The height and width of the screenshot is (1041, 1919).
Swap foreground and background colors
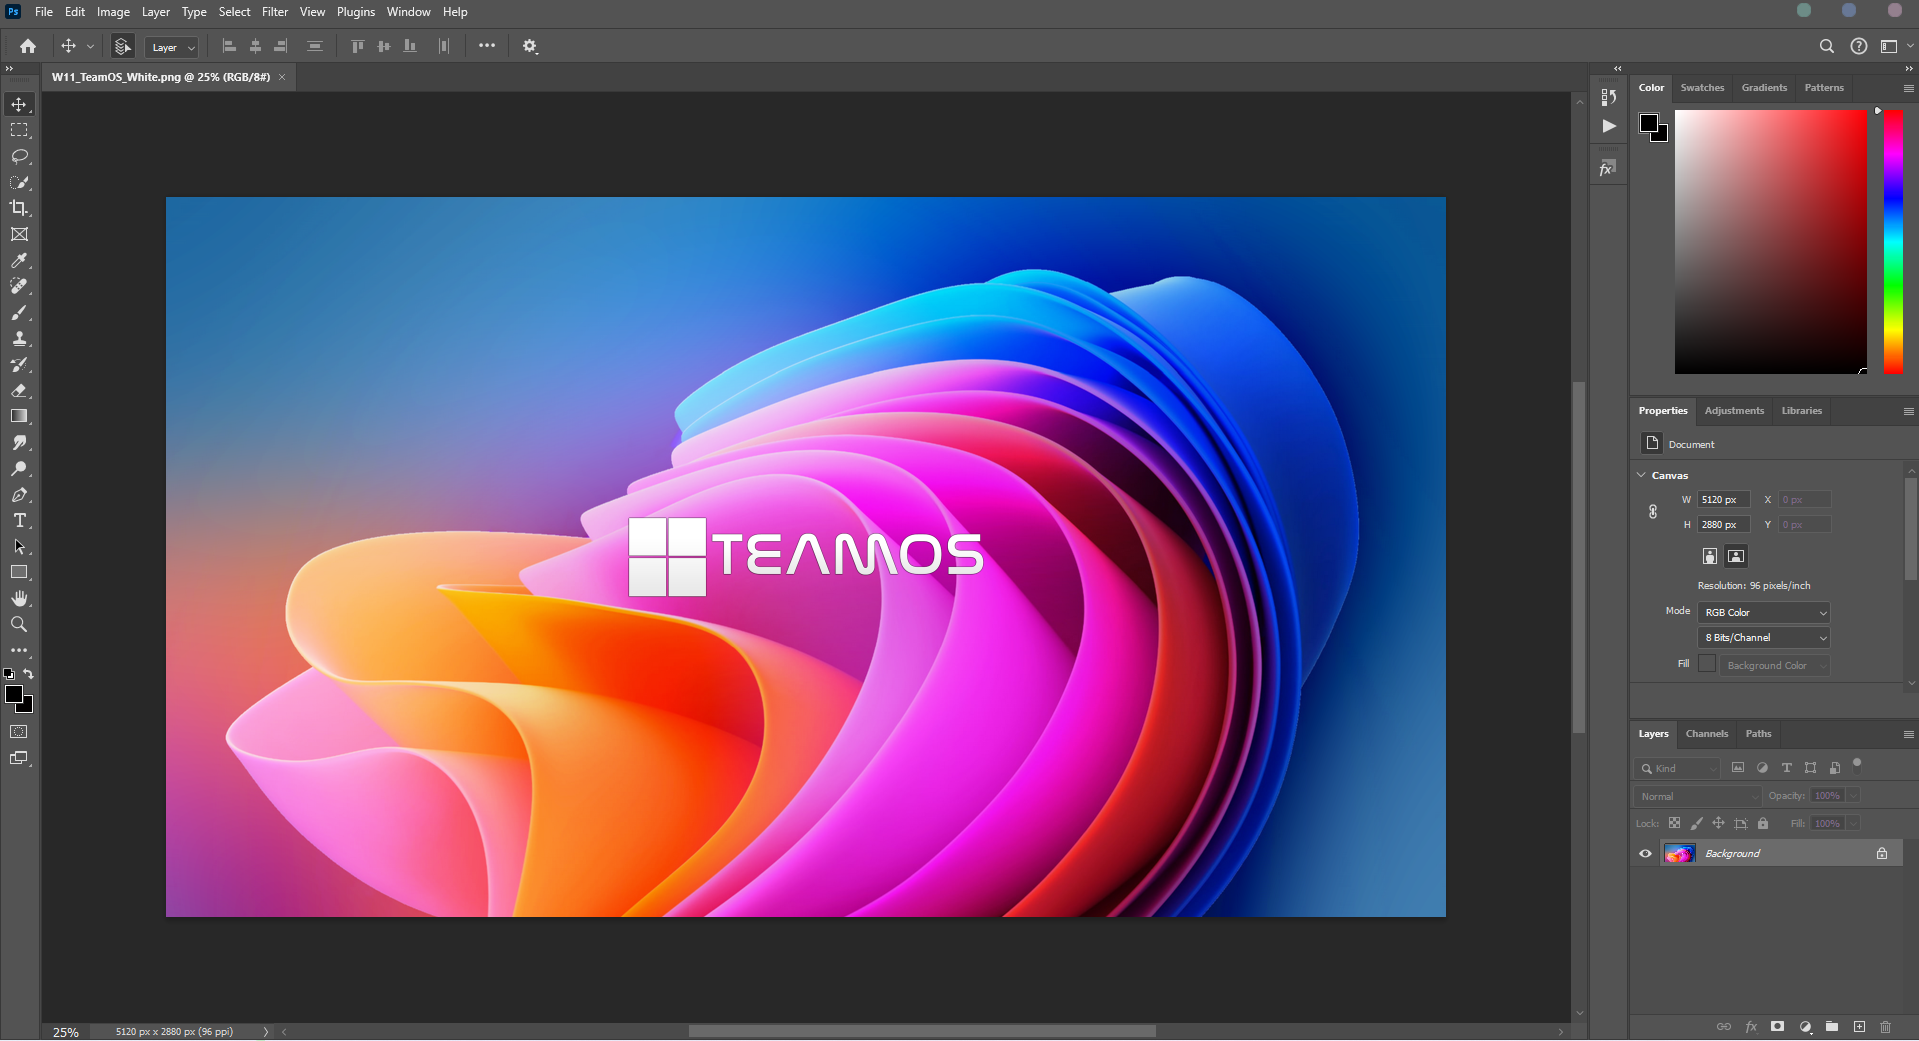tap(29, 674)
